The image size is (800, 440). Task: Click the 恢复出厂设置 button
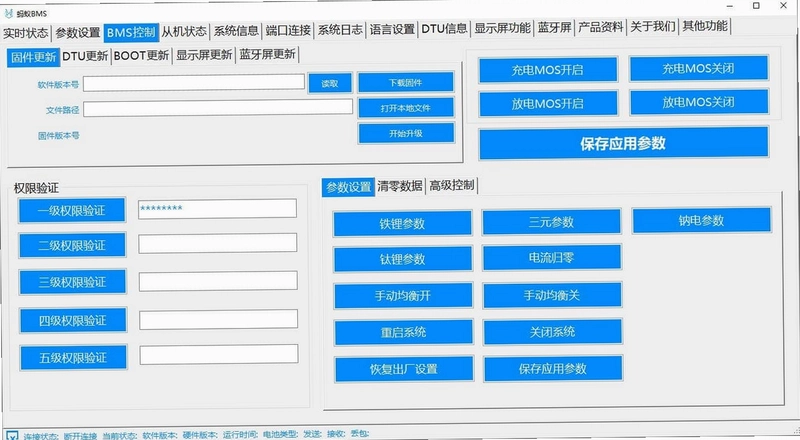[x=405, y=369]
